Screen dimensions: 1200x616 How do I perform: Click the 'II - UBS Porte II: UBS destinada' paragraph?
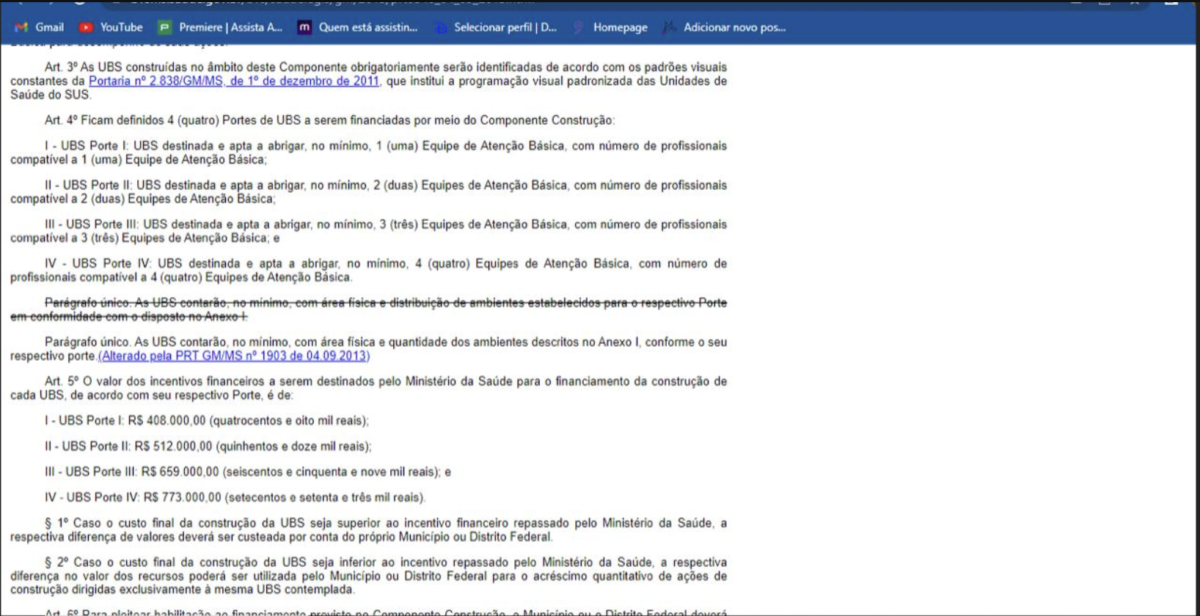coord(369,191)
